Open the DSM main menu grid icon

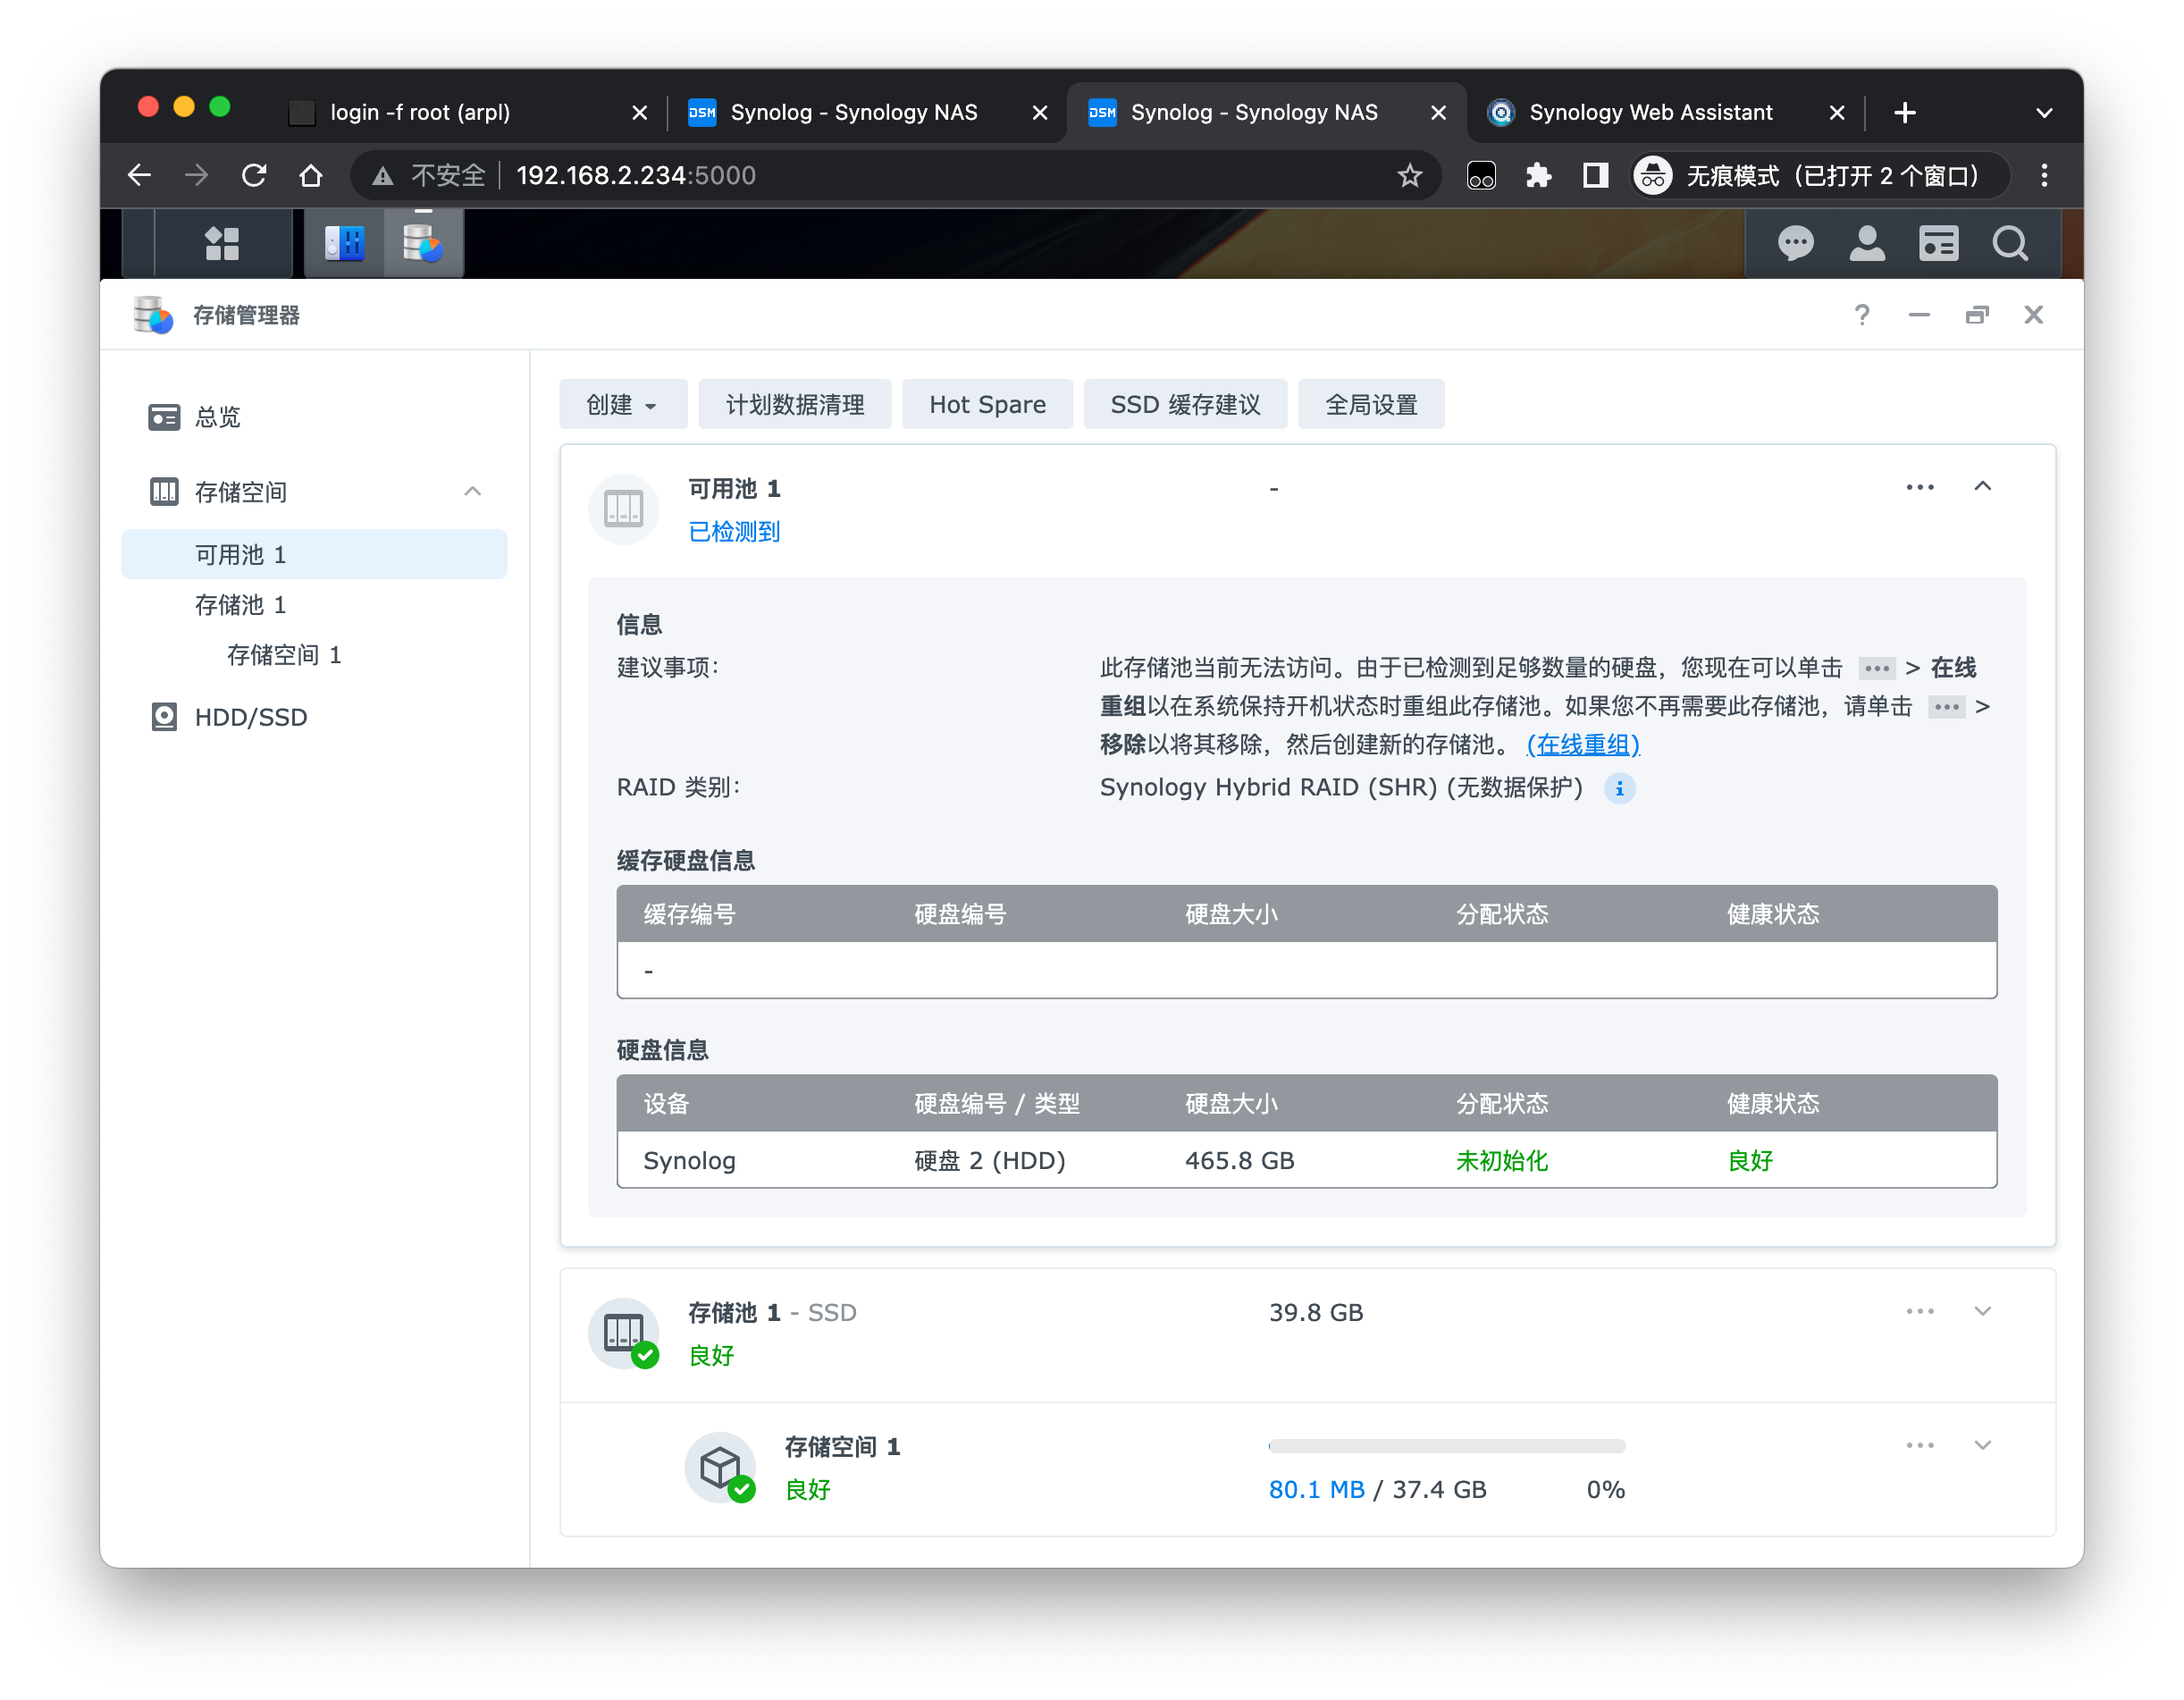pyautogui.click(x=221, y=243)
